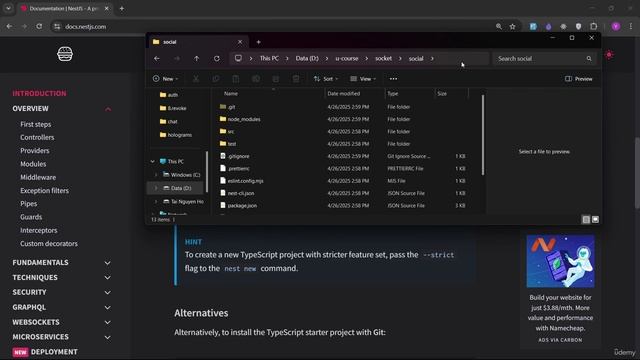Click NestJS logo in docs sidebar
This screenshot has height=360, width=640.
(65, 54)
